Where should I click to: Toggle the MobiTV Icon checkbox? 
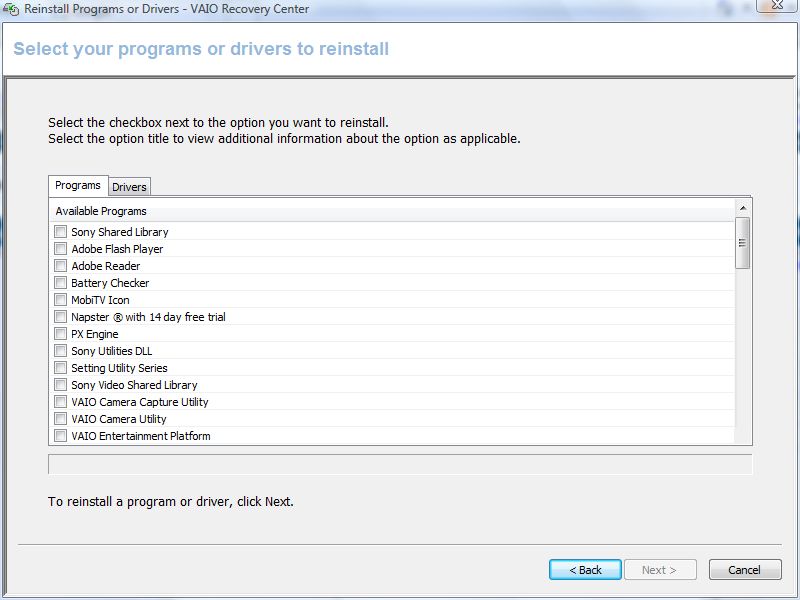point(60,299)
